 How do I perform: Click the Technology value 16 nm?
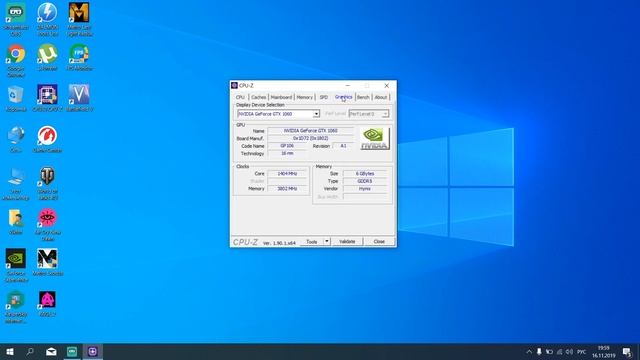287,153
